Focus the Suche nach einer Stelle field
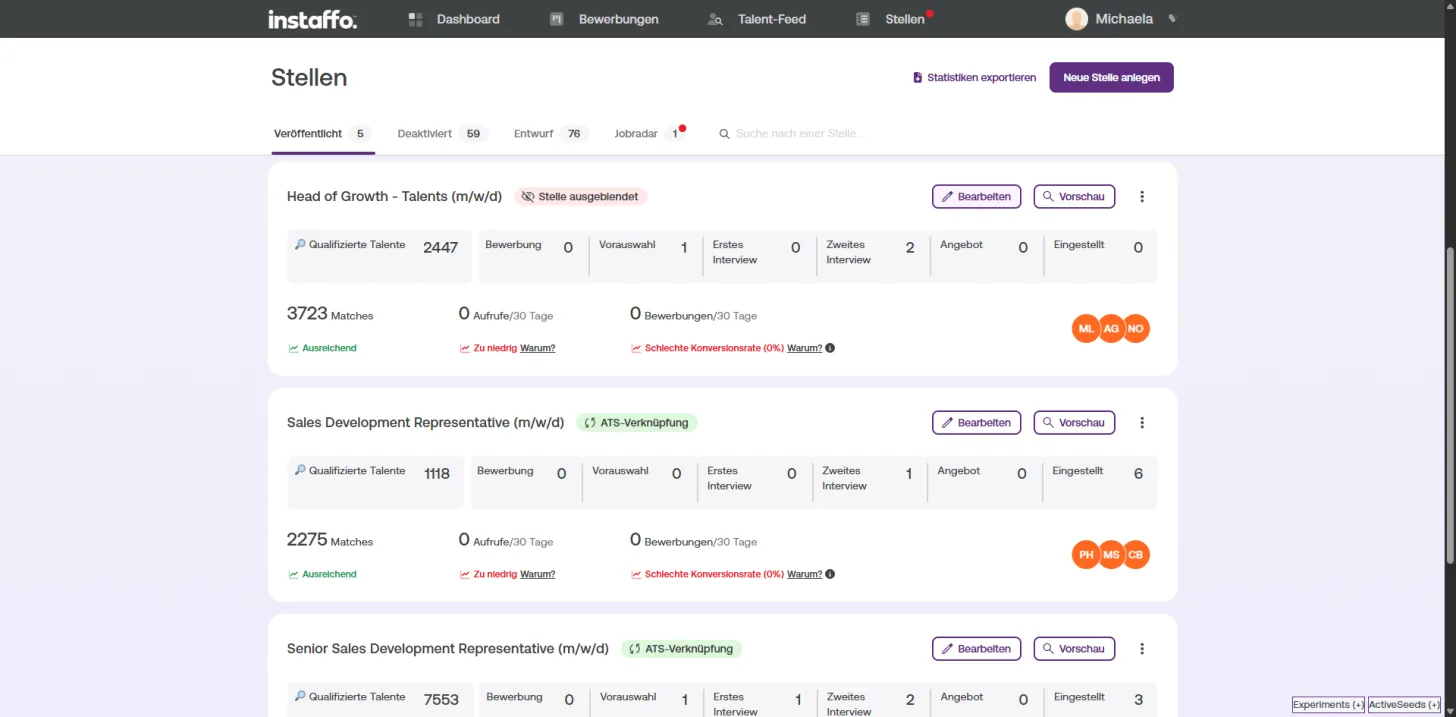The width and height of the screenshot is (1456, 717). (800, 133)
